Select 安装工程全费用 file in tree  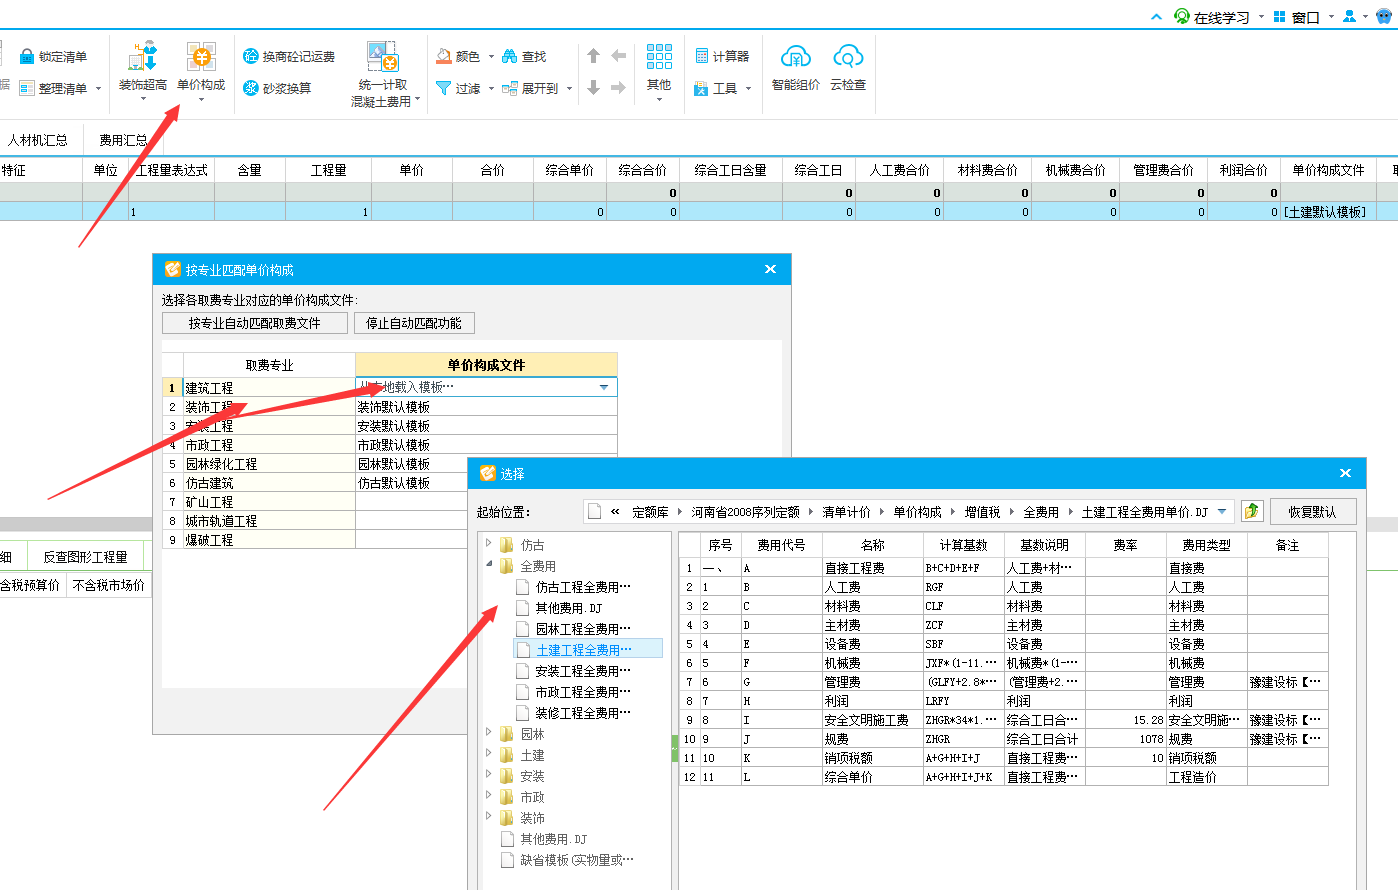coord(583,671)
